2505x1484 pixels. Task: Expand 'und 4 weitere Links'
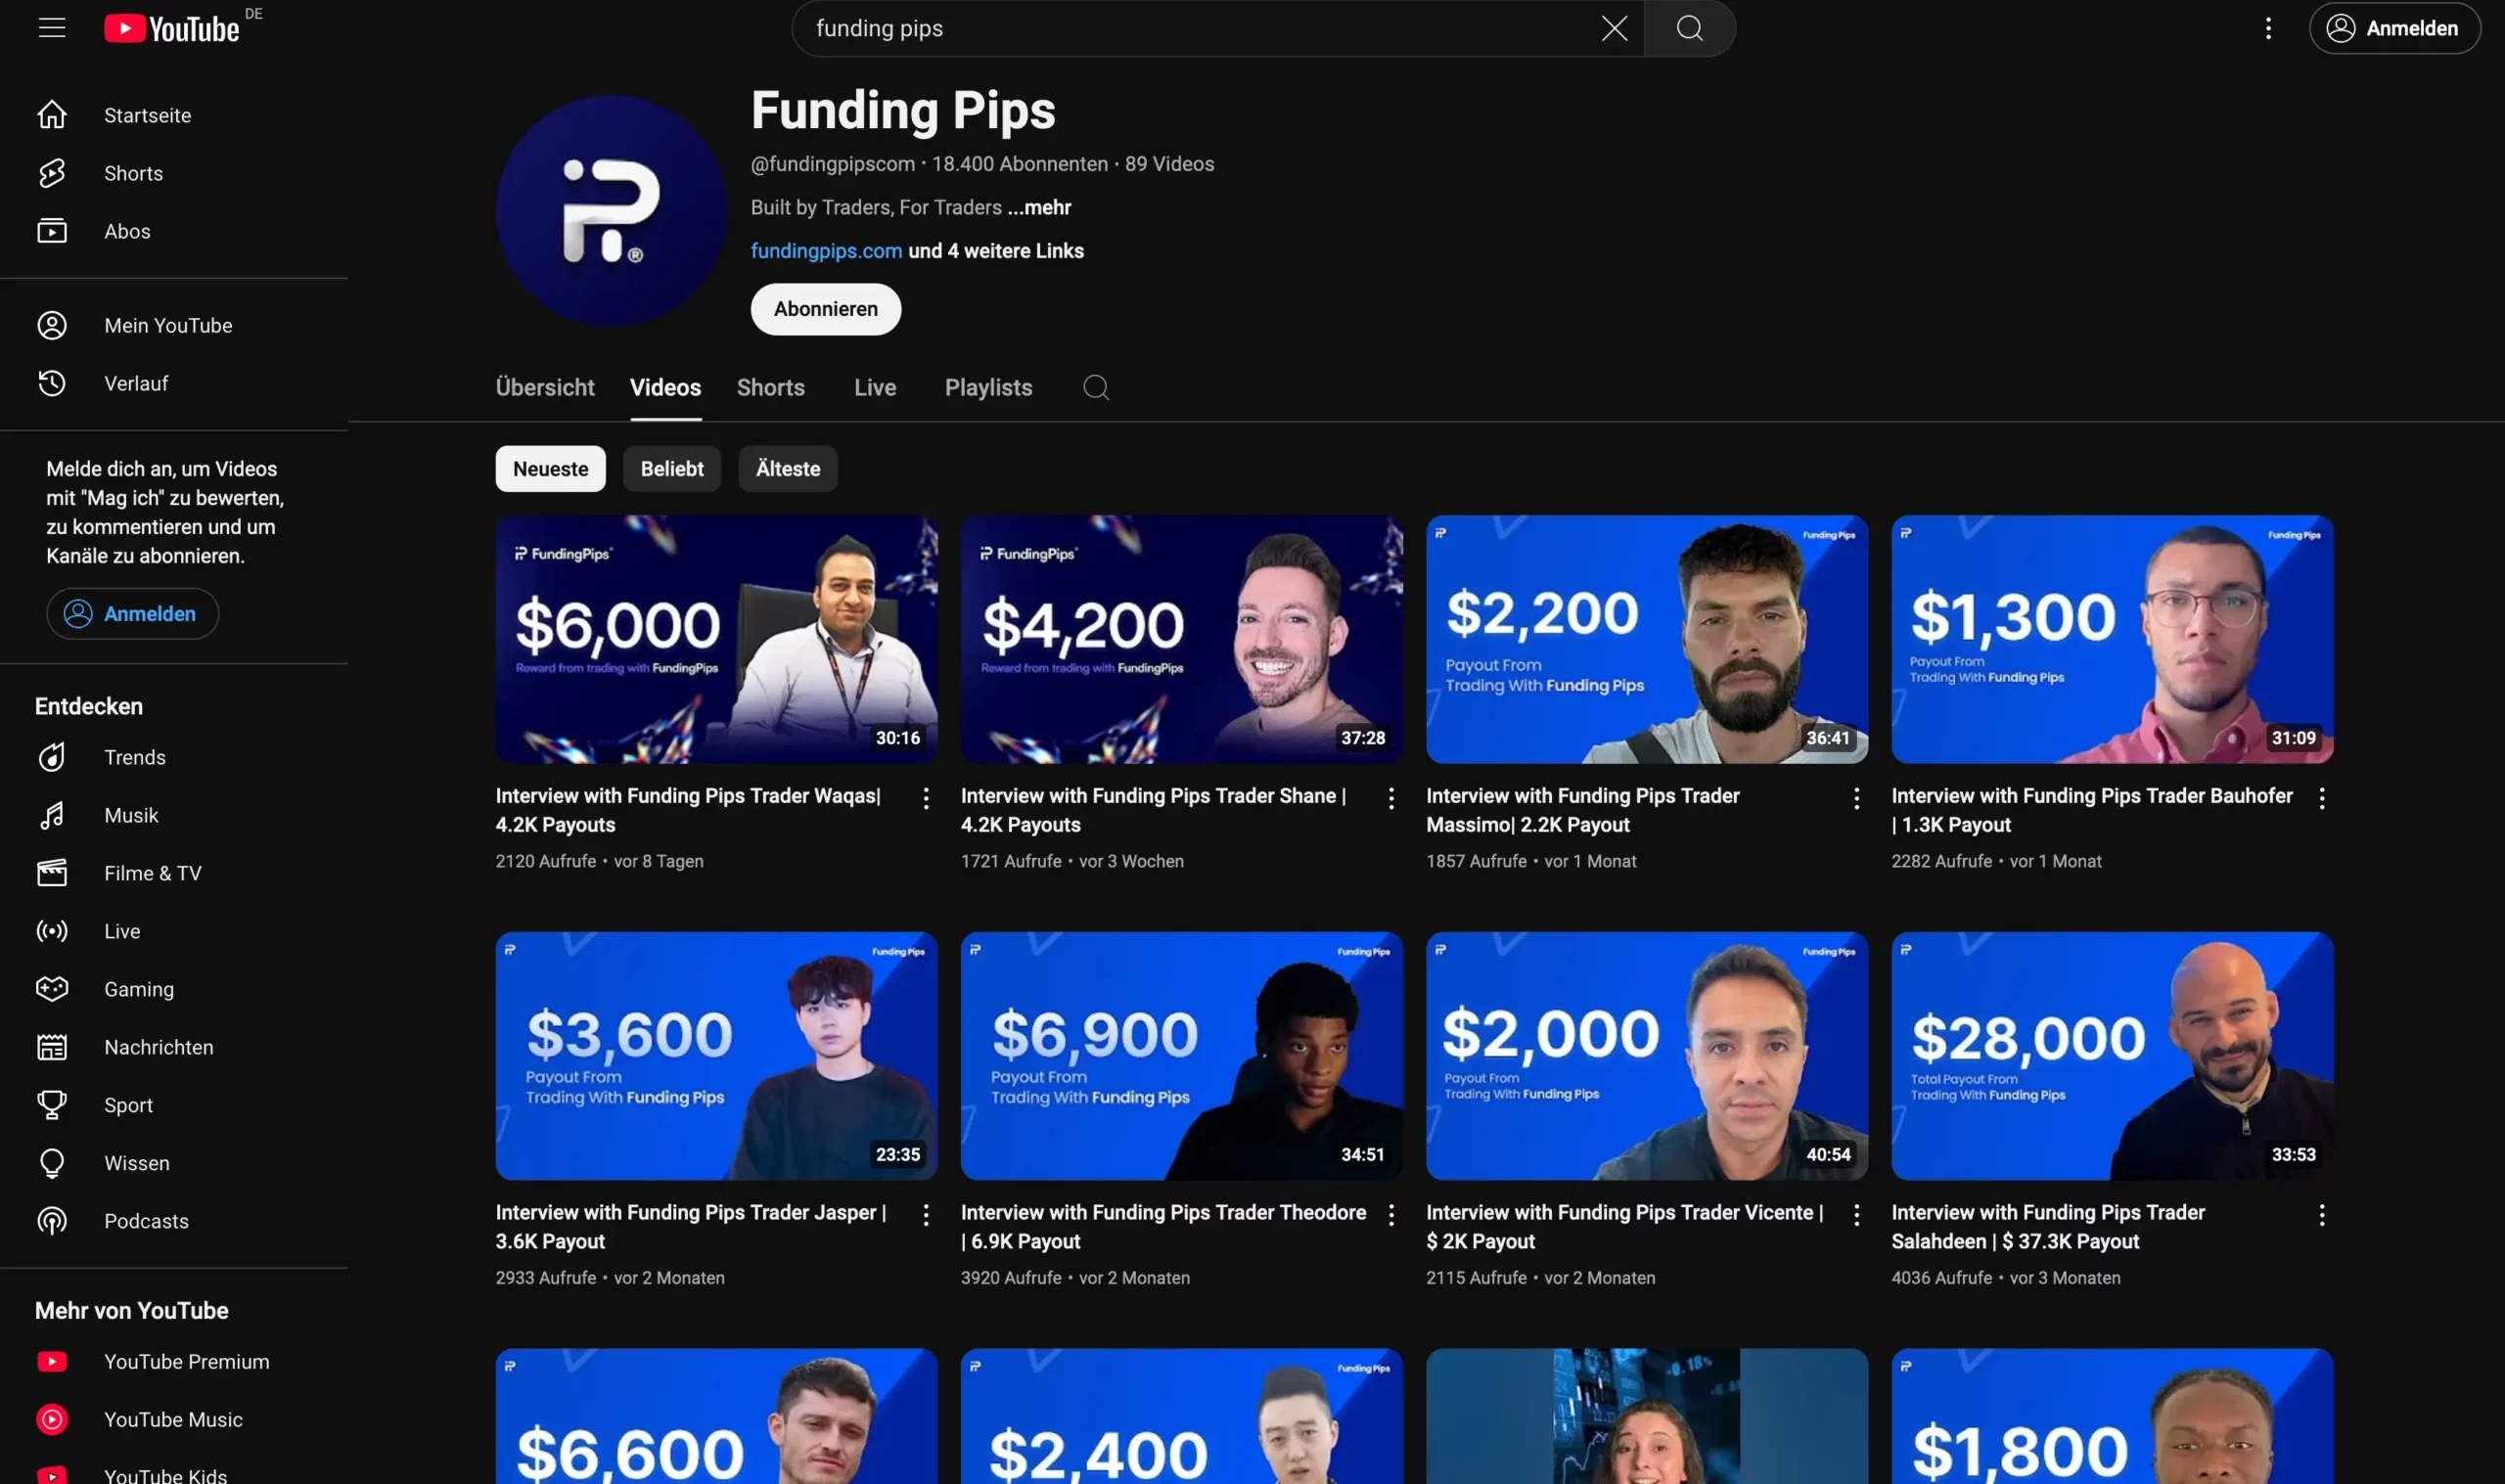coord(995,251)
